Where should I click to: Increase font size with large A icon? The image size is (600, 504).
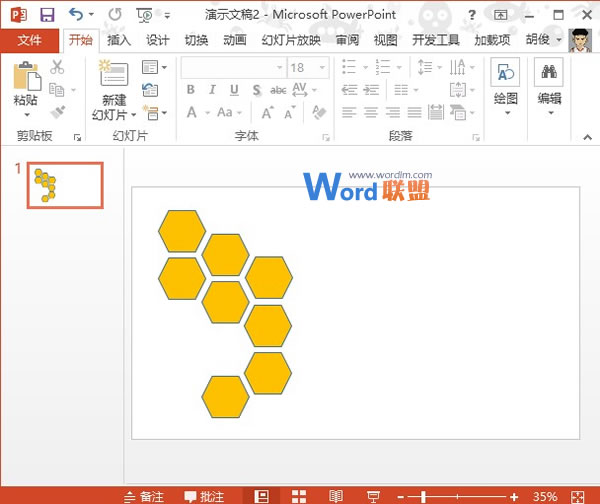tap(267, 113)
